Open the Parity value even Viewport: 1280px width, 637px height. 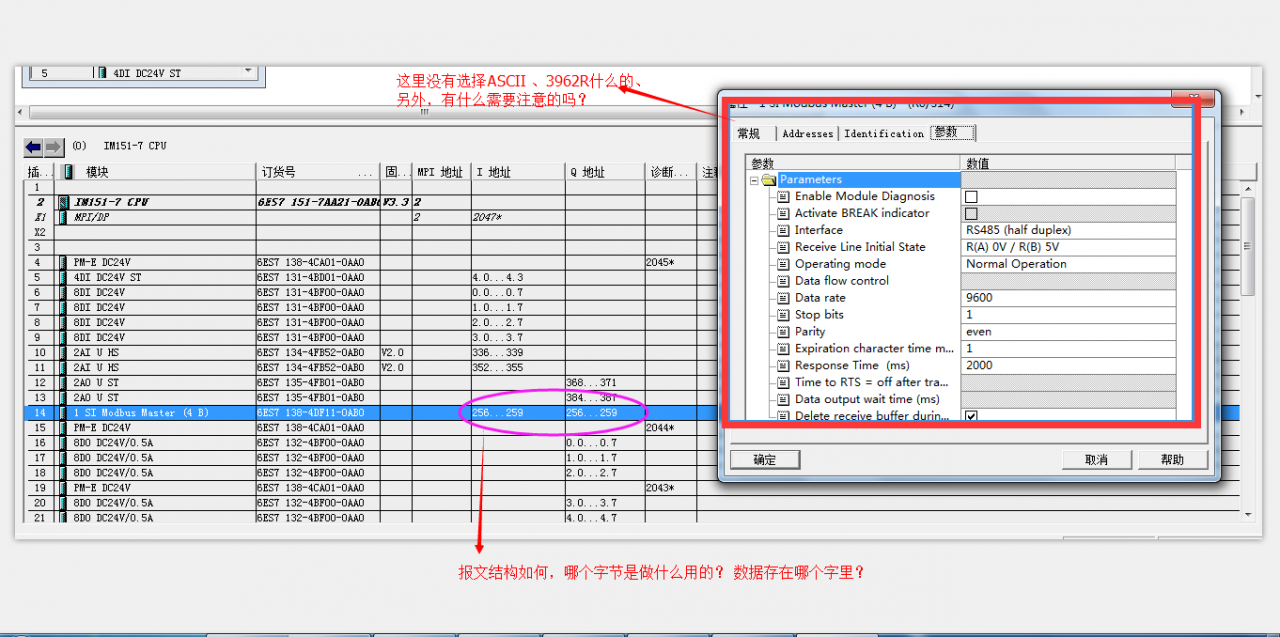(1068, 332)
